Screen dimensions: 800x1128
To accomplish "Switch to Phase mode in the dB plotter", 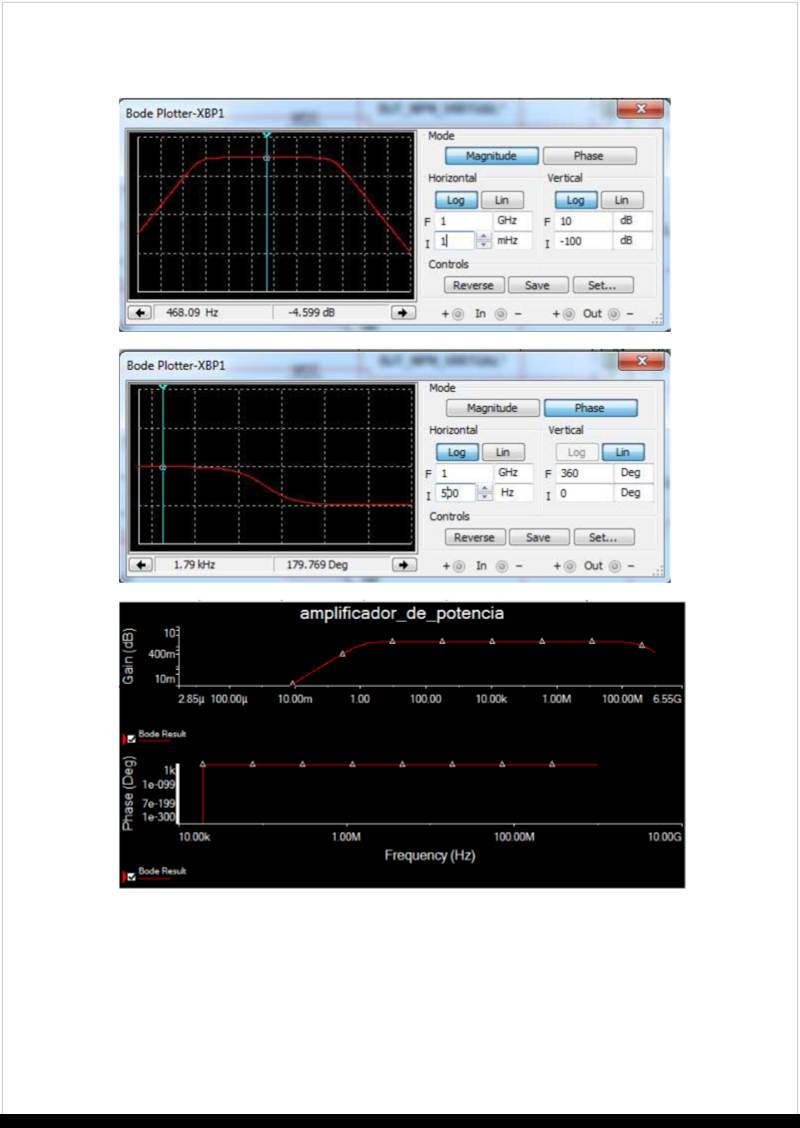I will [x=588, y=156].
